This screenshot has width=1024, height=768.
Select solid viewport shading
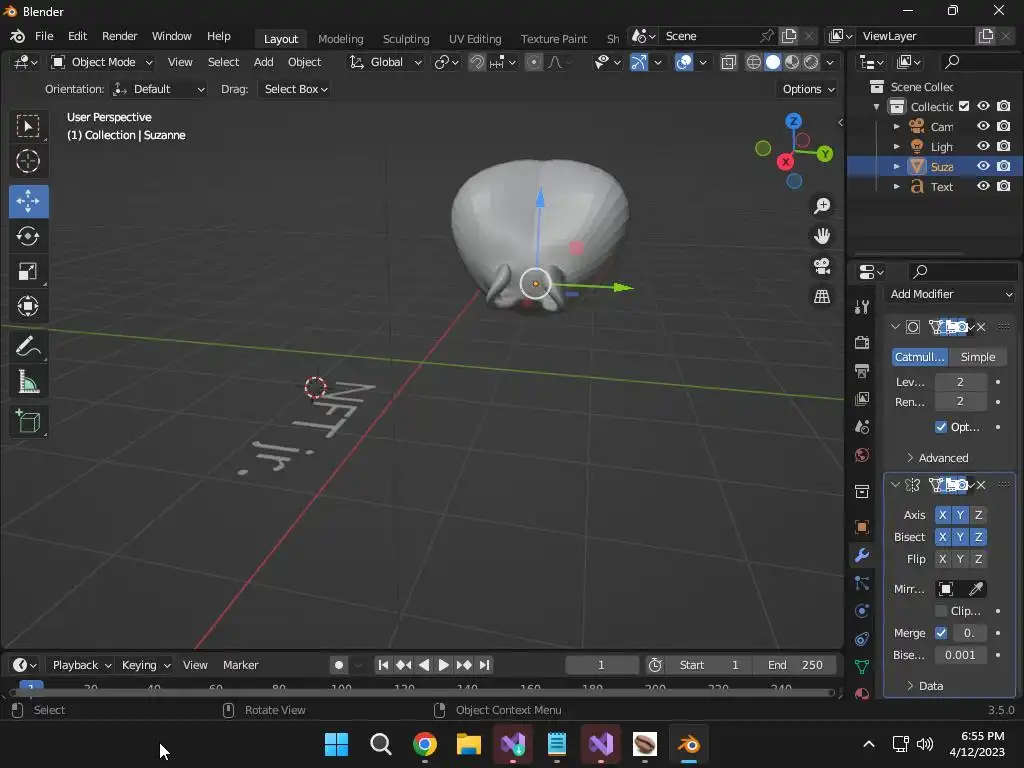pos(773,62)
